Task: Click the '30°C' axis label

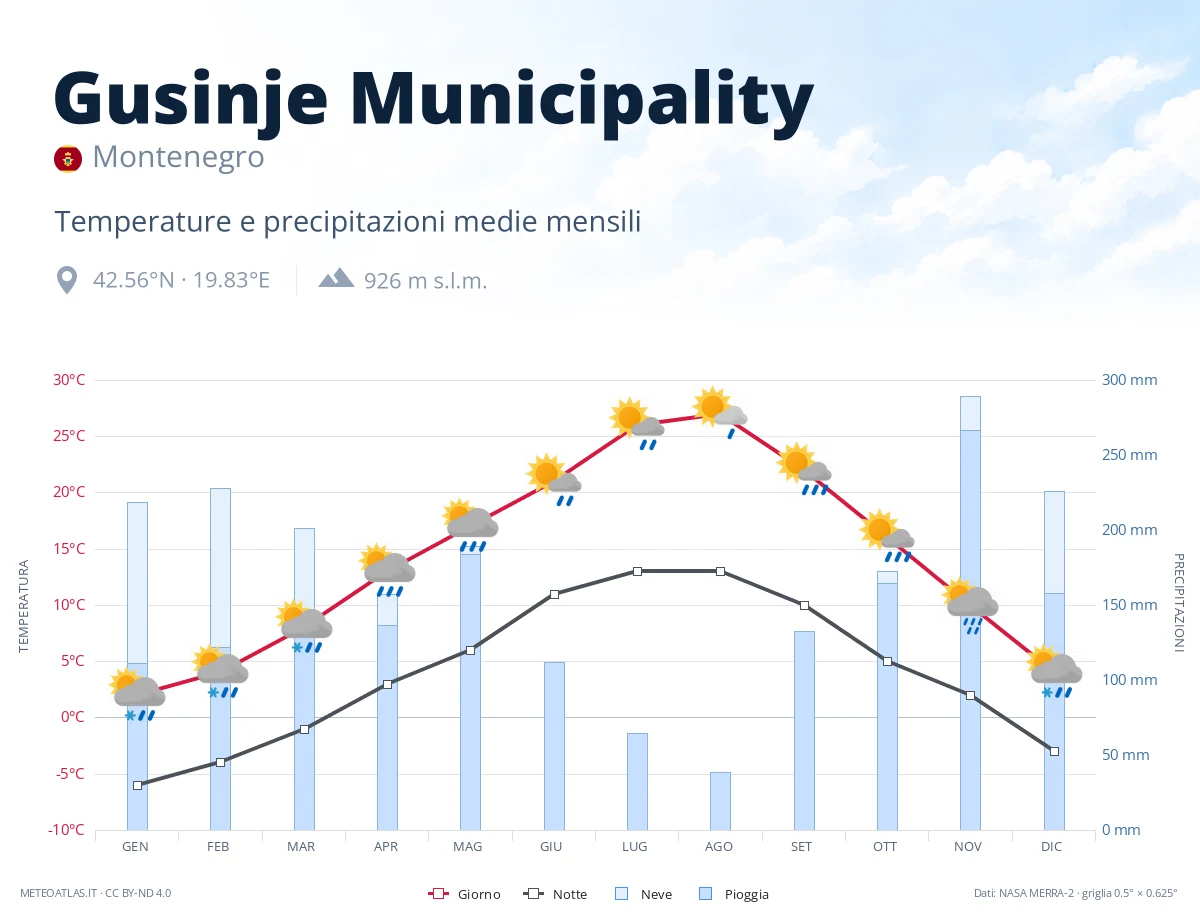Action: [x=68, y=380]
